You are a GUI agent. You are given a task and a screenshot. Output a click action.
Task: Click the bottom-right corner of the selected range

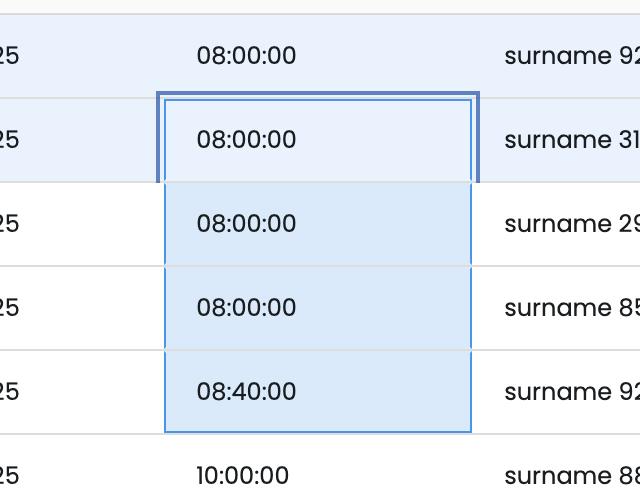click(471, 432)
